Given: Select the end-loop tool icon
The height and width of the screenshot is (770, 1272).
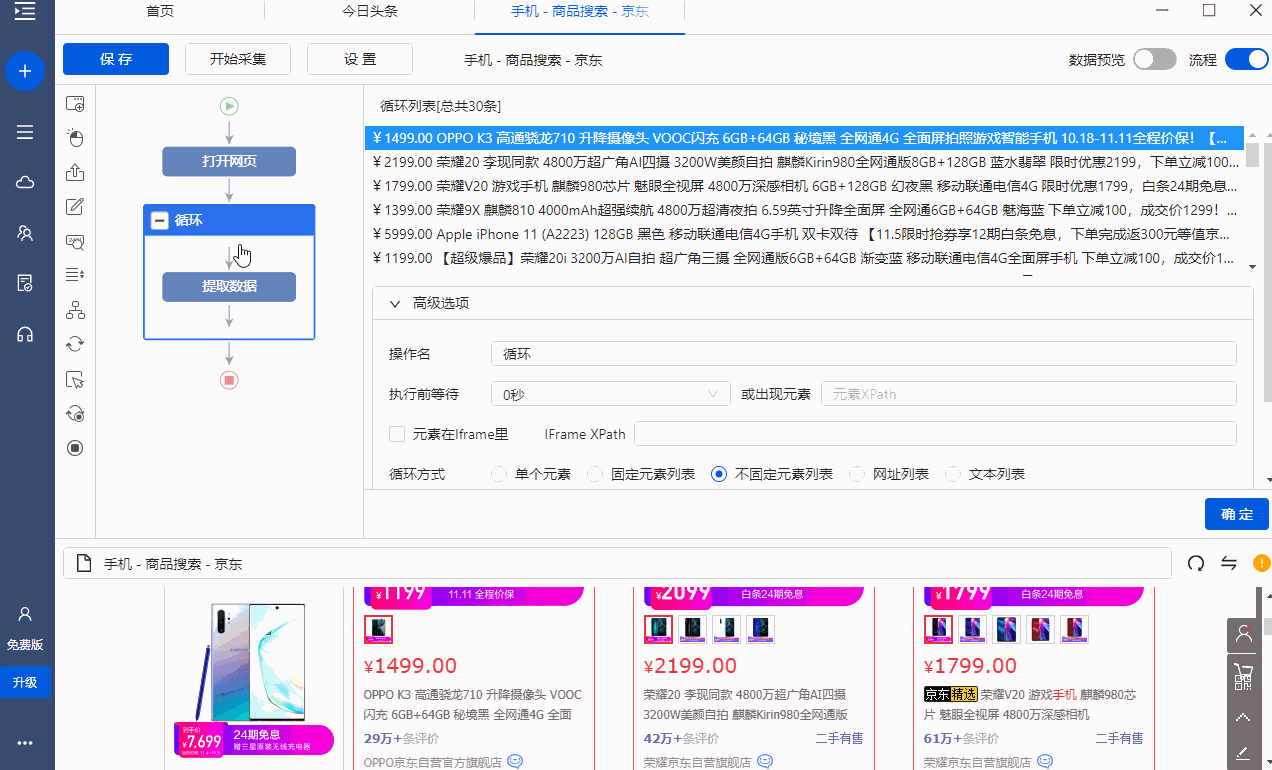Looking at the screenshot, I should click(75, 413).
